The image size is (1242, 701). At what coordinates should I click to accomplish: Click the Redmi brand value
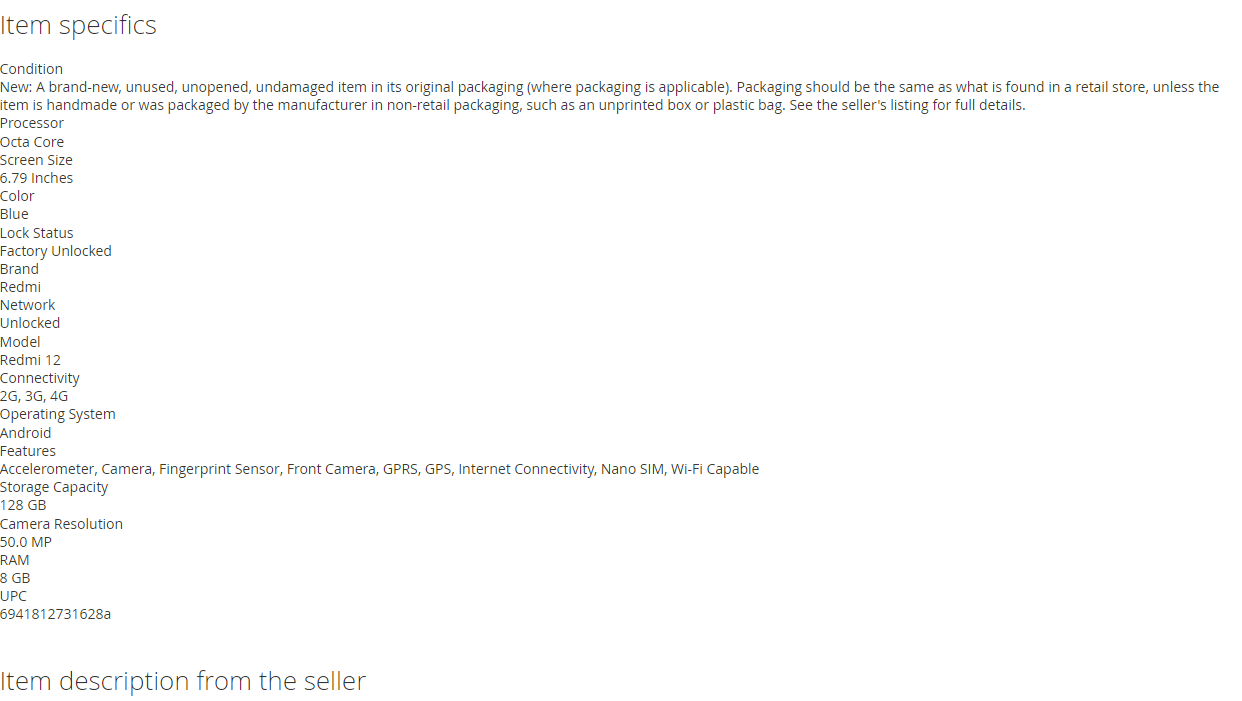(20, 287)
